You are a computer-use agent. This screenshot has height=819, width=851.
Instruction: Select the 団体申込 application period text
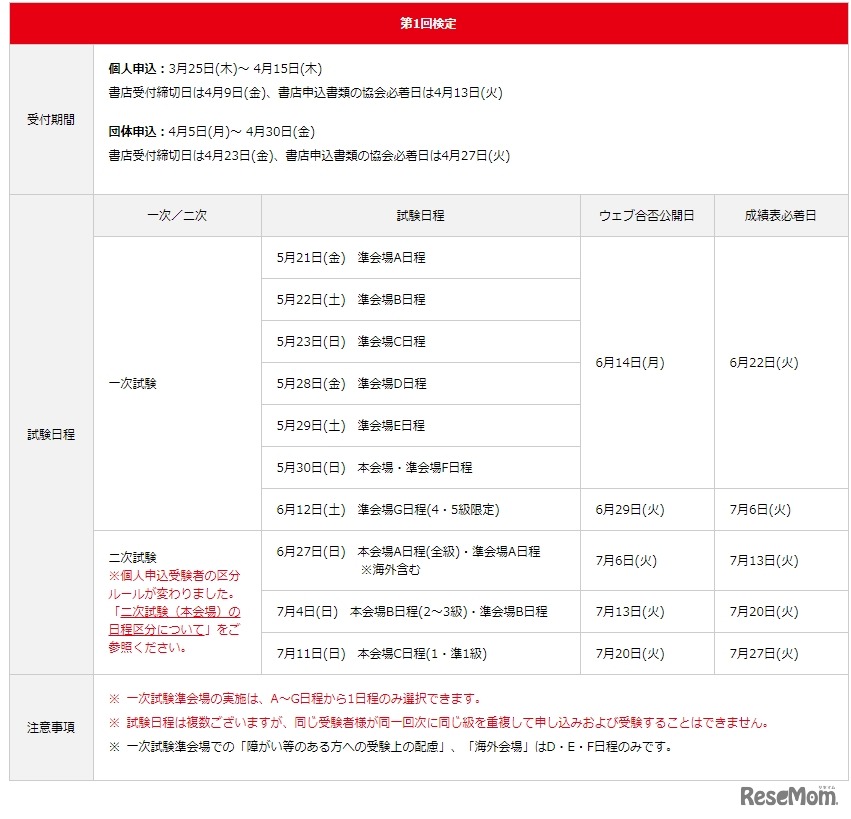point(215,131)
